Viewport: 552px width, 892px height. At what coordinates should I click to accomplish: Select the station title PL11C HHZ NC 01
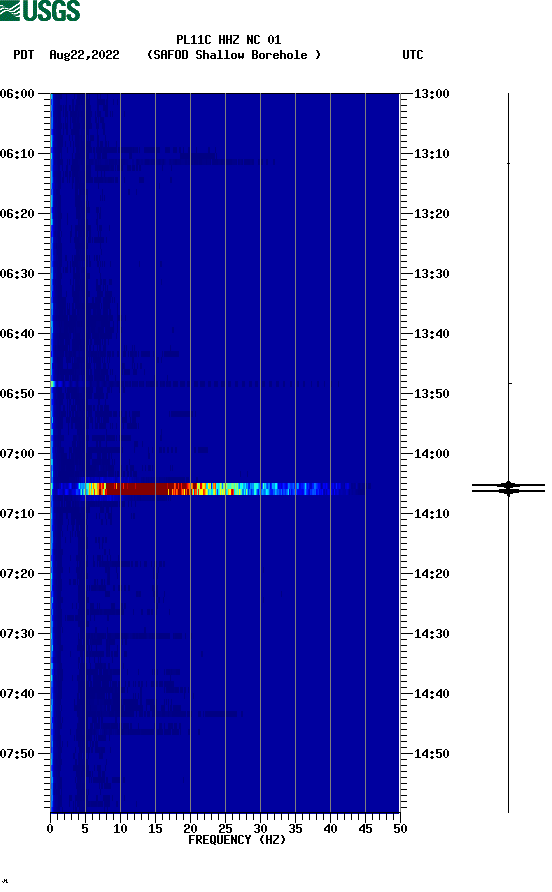coord(228,40)
